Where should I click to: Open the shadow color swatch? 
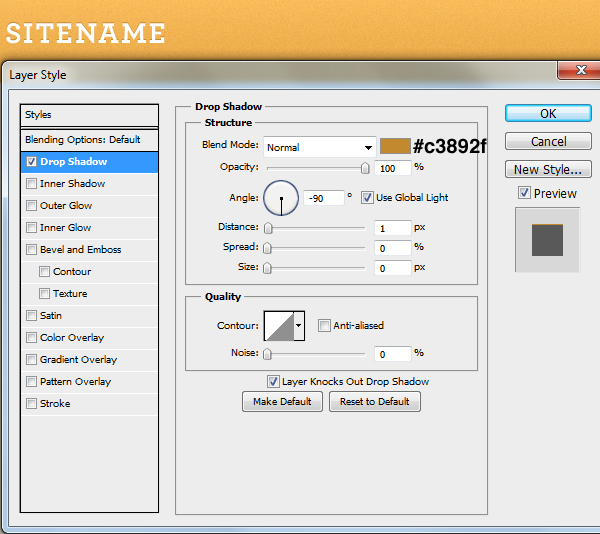395,147
